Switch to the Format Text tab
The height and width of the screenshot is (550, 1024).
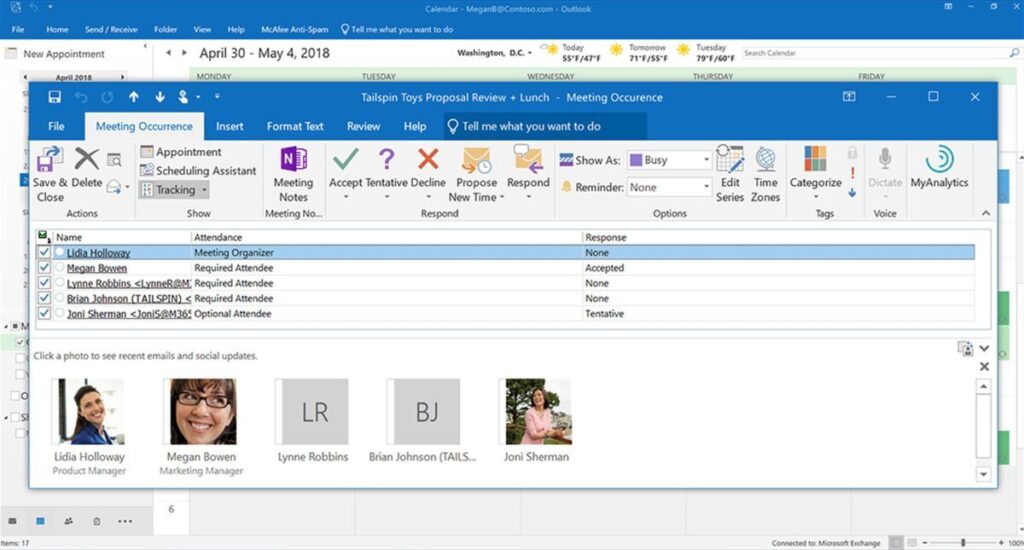point(295,127)
